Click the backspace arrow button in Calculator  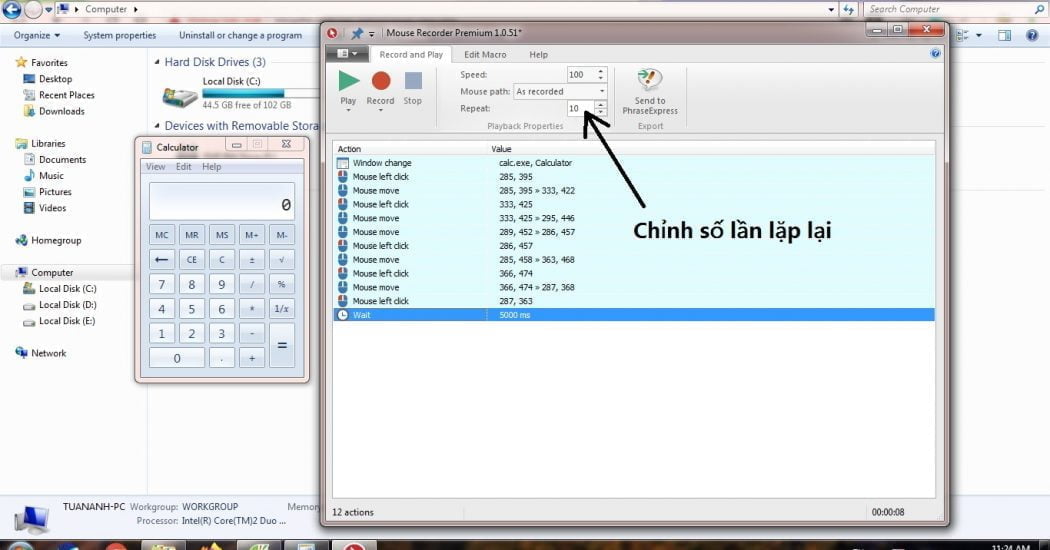(x=161, y=260)
